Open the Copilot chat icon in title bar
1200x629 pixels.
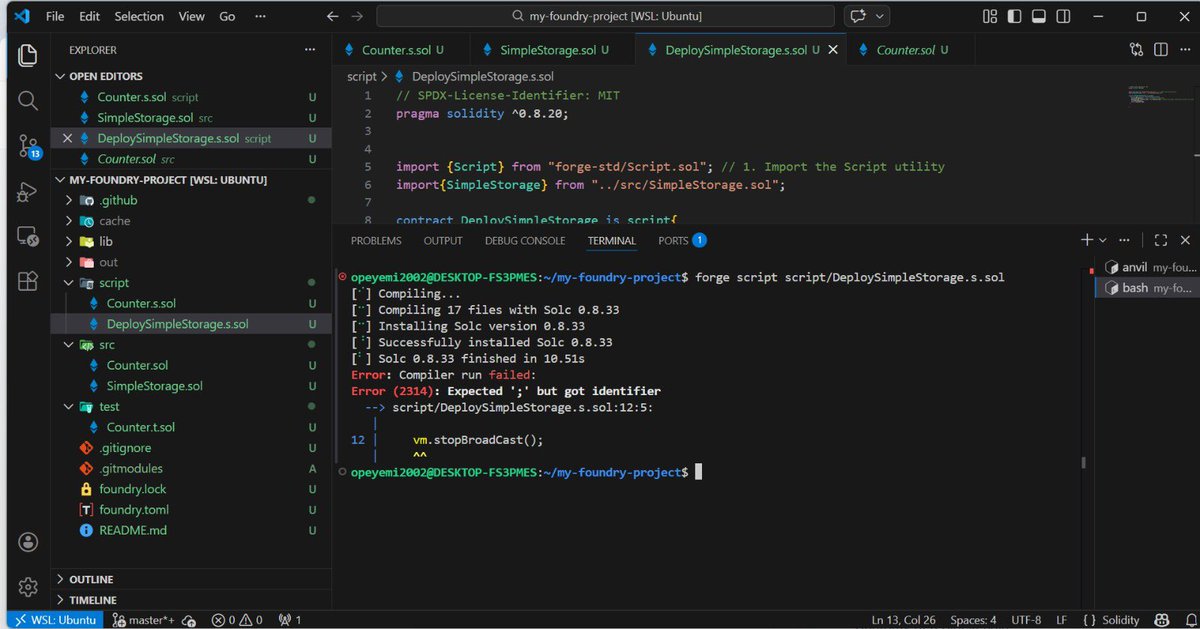point(858,16)
